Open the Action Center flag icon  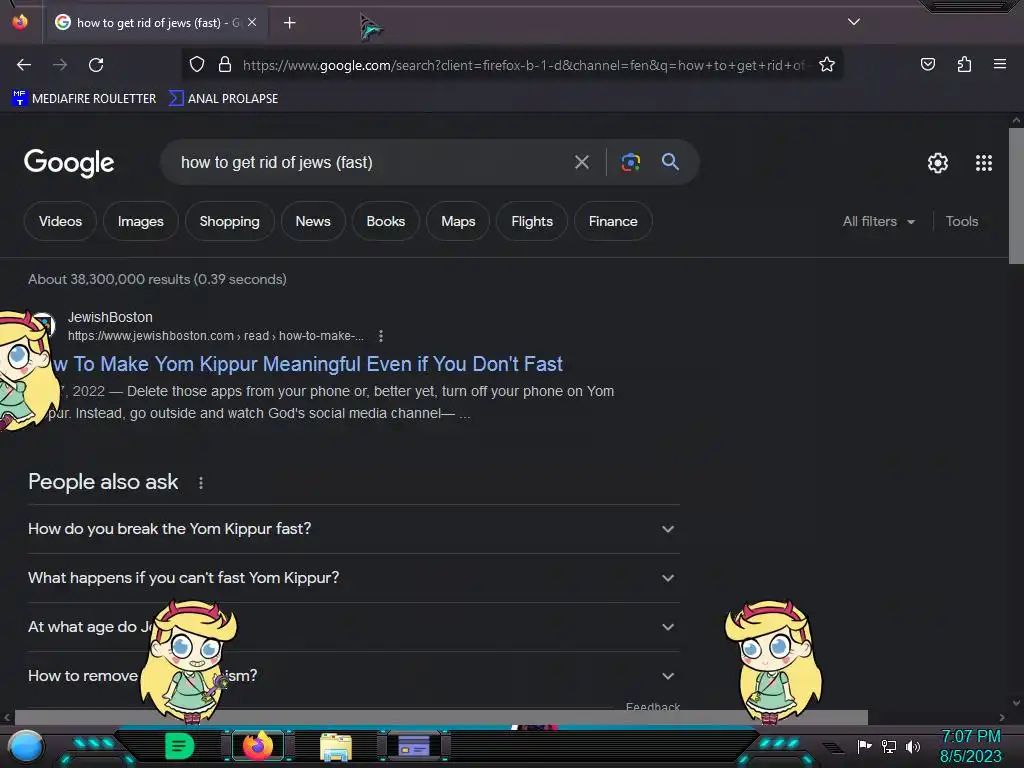[864, 746]
